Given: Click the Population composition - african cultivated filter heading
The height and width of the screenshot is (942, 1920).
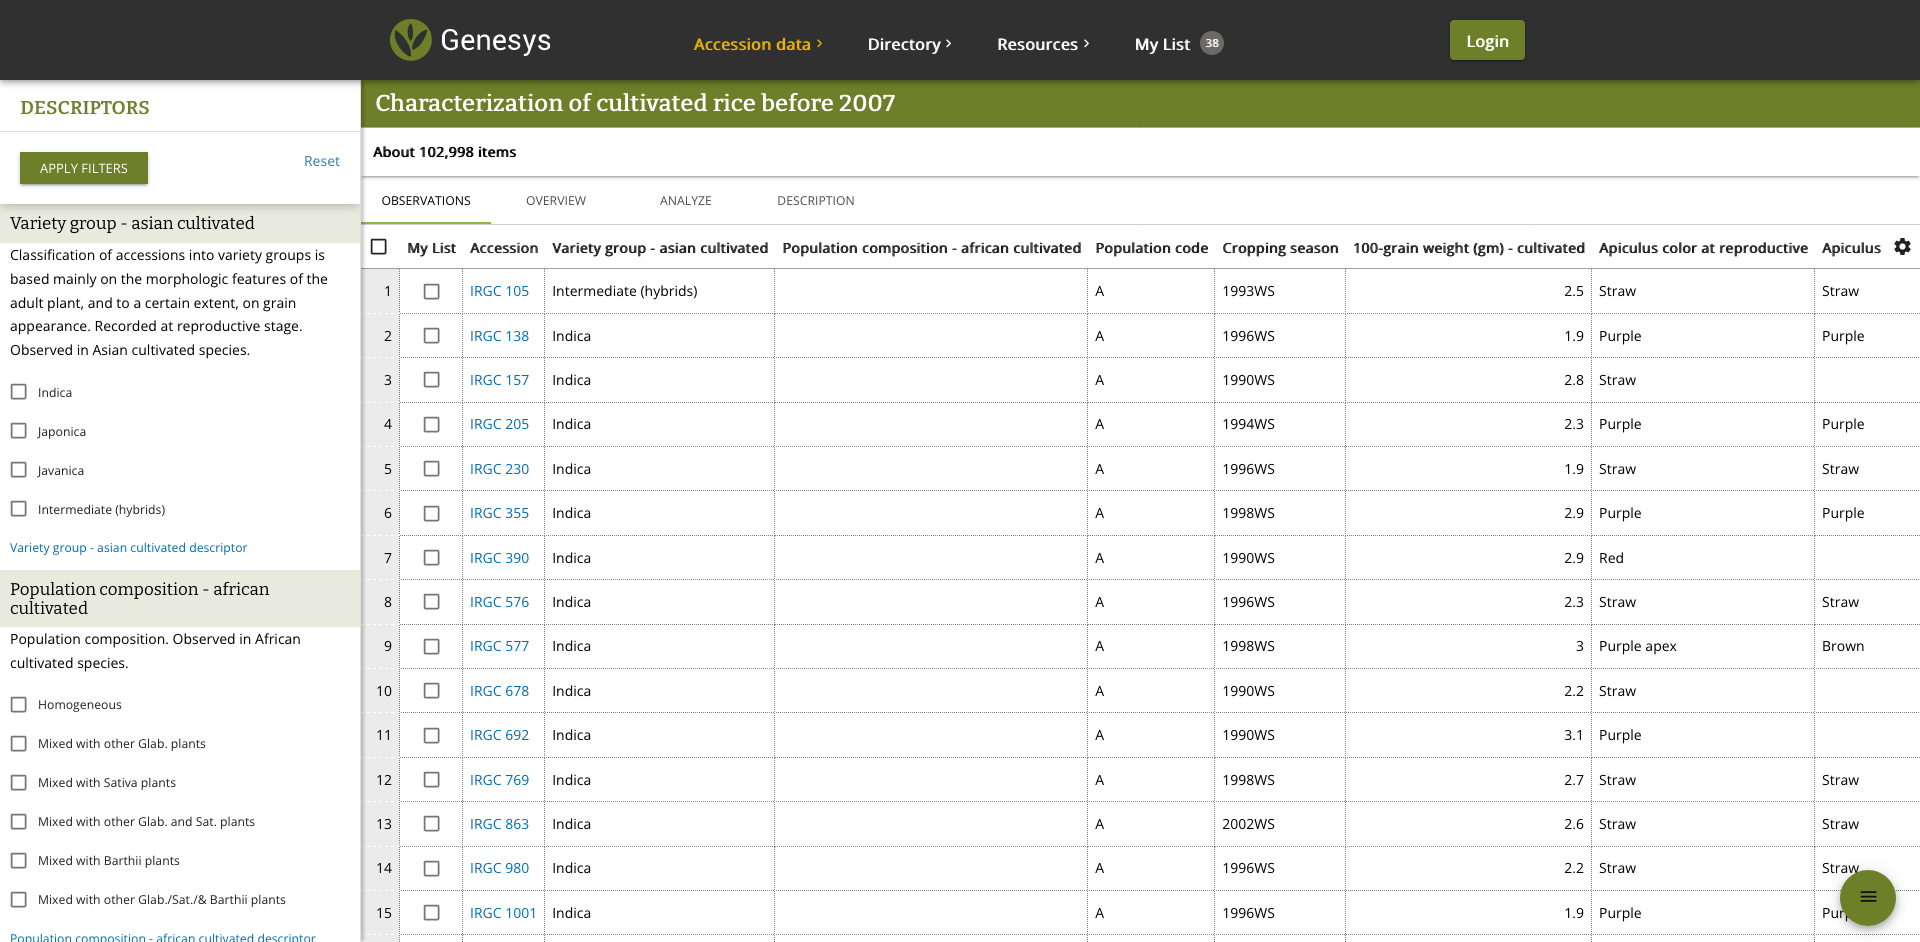Looking at the screenshot, I should tap(140, 598).
